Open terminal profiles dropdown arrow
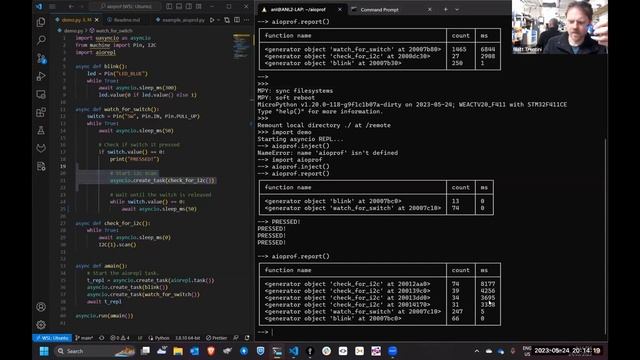The height and width of the screenshot is (360, 640). tap(457, 9)
